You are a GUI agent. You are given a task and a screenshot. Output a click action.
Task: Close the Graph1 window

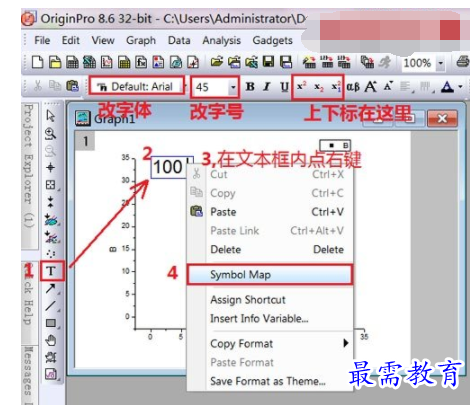442,118
